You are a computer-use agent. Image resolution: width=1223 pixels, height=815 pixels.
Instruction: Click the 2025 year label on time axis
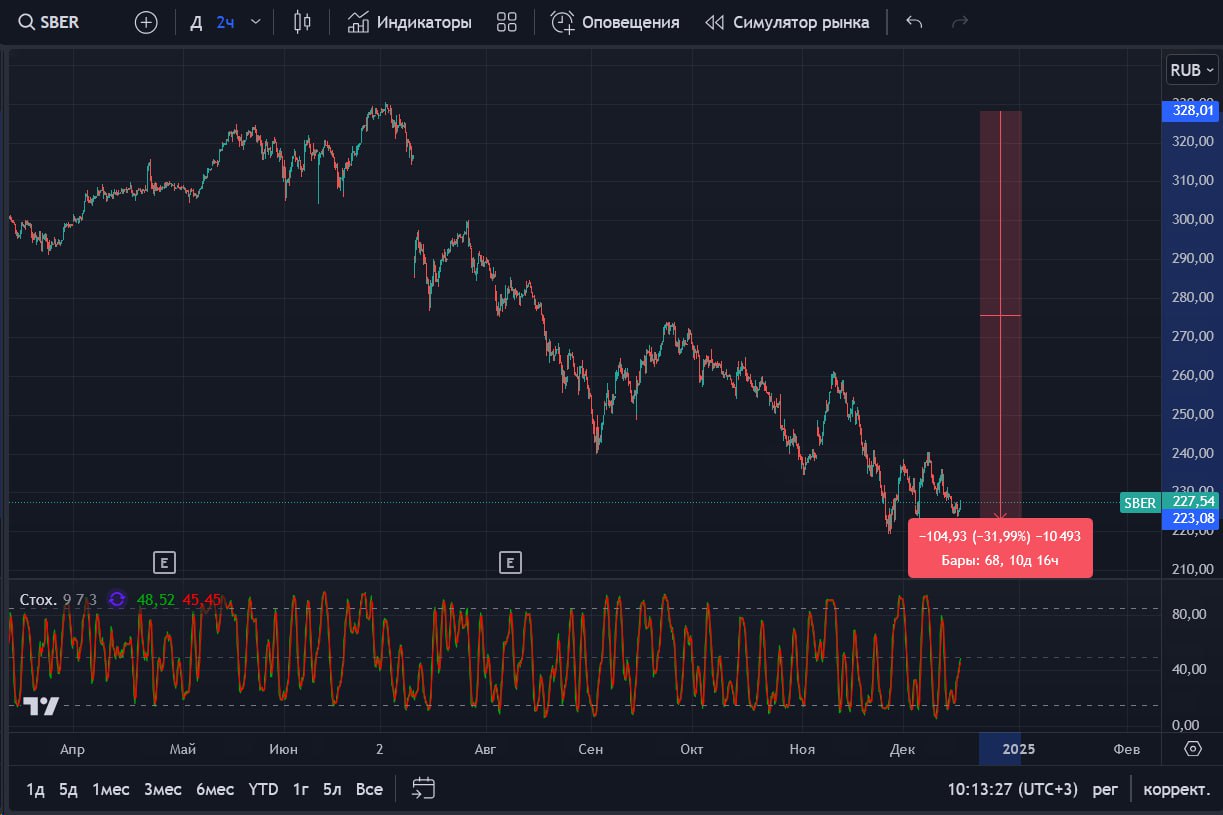[1019, 749]
